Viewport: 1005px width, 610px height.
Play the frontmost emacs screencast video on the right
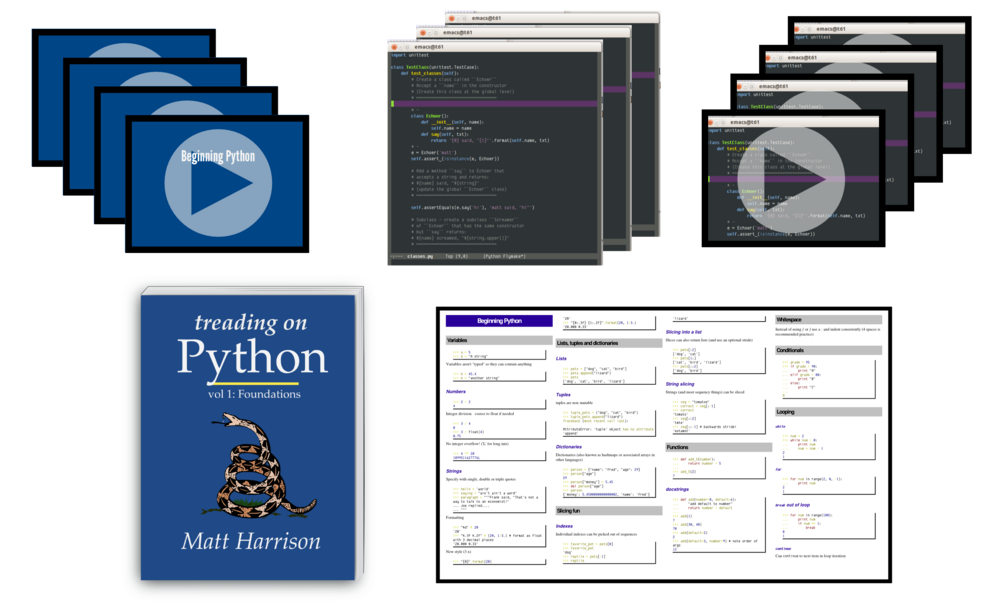(x=791, y=180)
